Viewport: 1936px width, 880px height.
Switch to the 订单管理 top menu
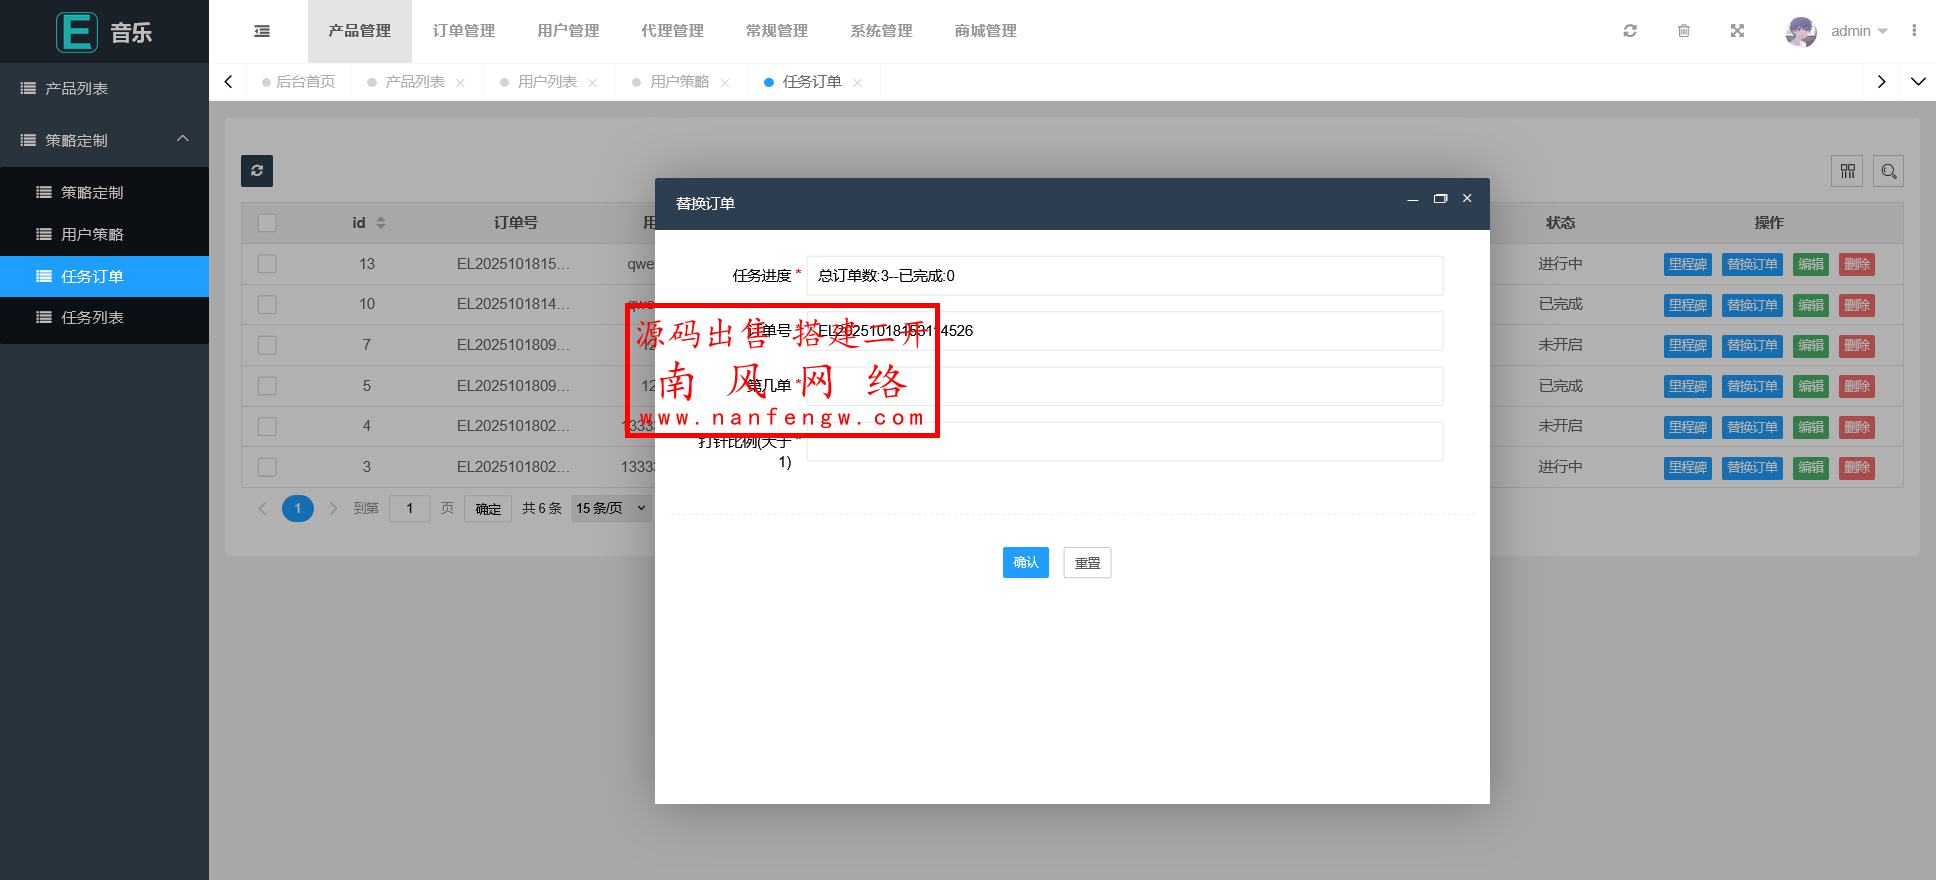point(464,31)
